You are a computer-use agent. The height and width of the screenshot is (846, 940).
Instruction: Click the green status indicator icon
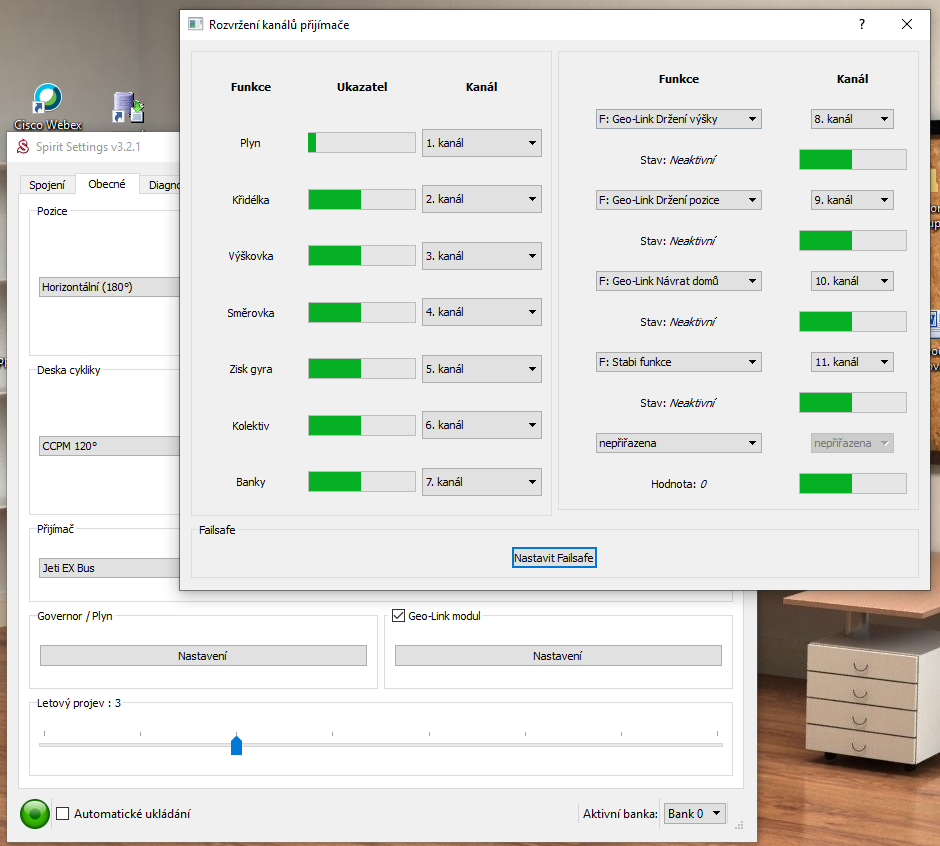[34, 814]
